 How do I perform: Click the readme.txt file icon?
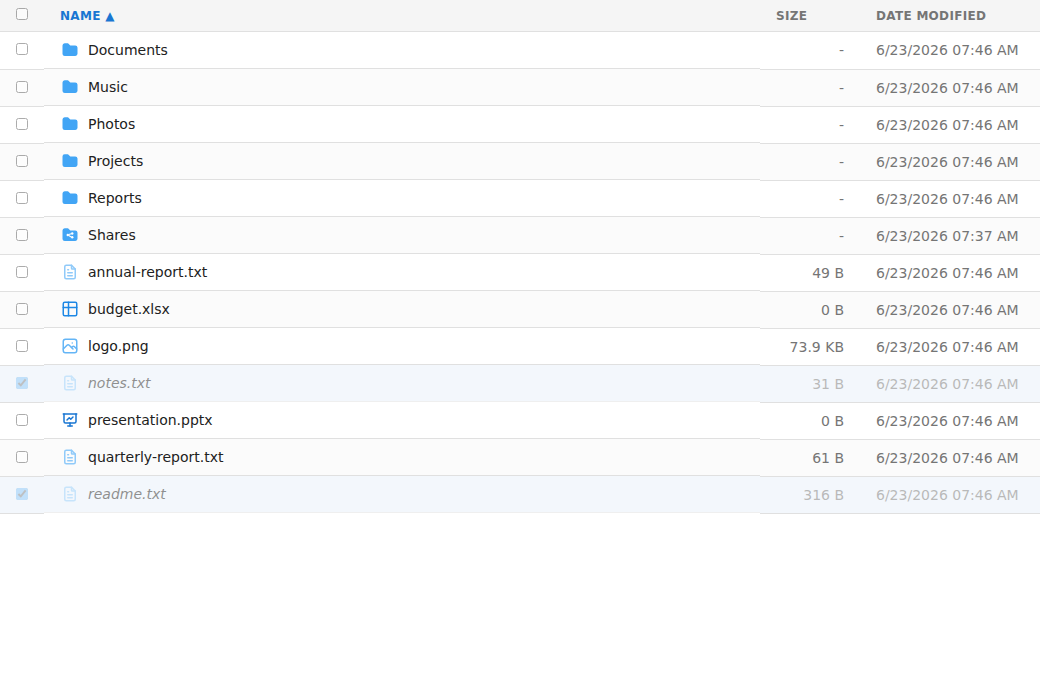coord(70,494)
